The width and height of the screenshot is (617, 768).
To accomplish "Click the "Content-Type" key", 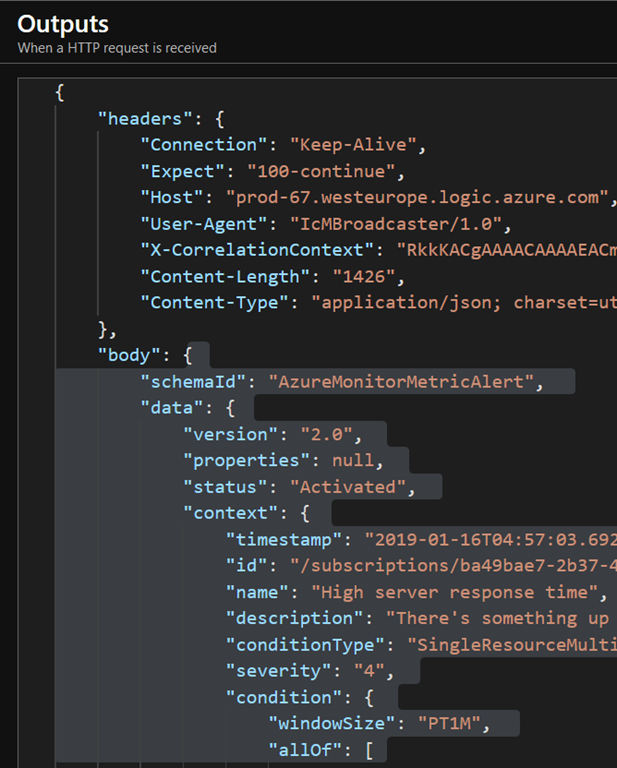I will (214, 303).
